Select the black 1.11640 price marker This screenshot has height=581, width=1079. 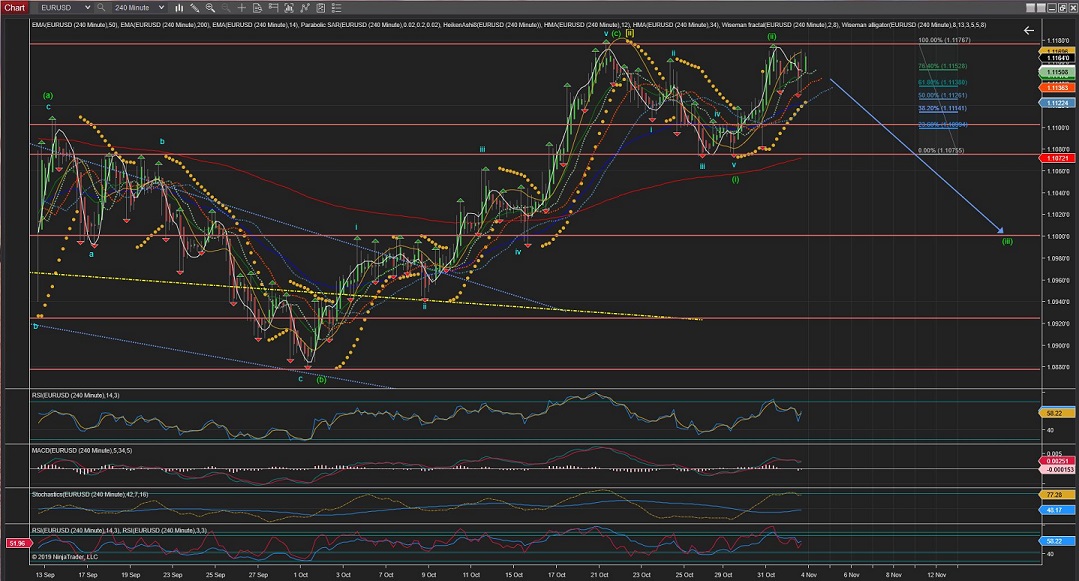click(x=1058, y=59)
